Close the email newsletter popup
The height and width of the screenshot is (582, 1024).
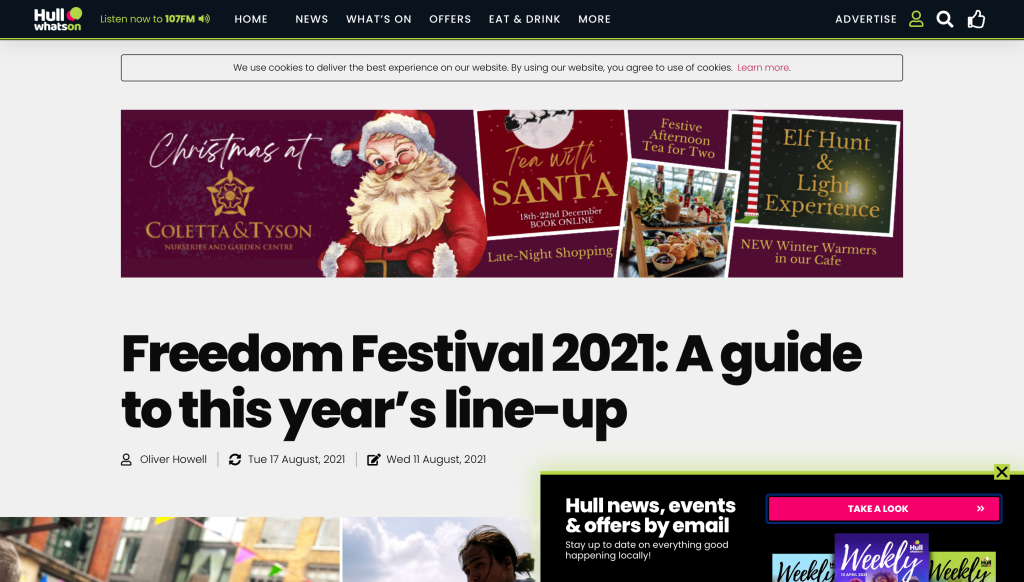pos(1002,472)
